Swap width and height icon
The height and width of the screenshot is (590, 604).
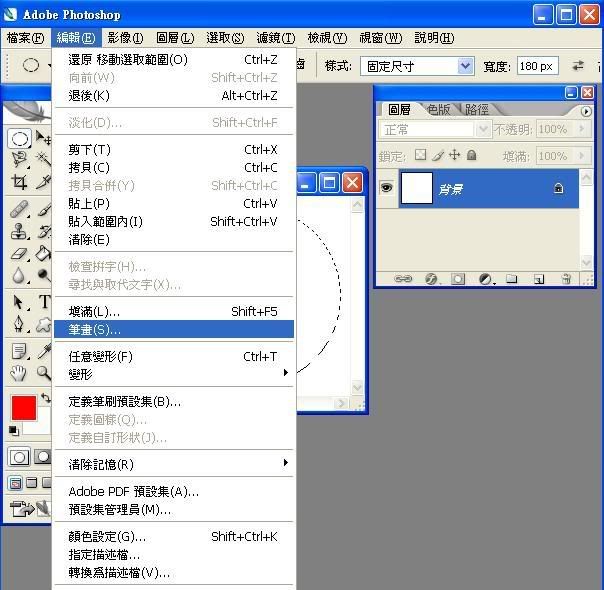(x=578, y=66)
